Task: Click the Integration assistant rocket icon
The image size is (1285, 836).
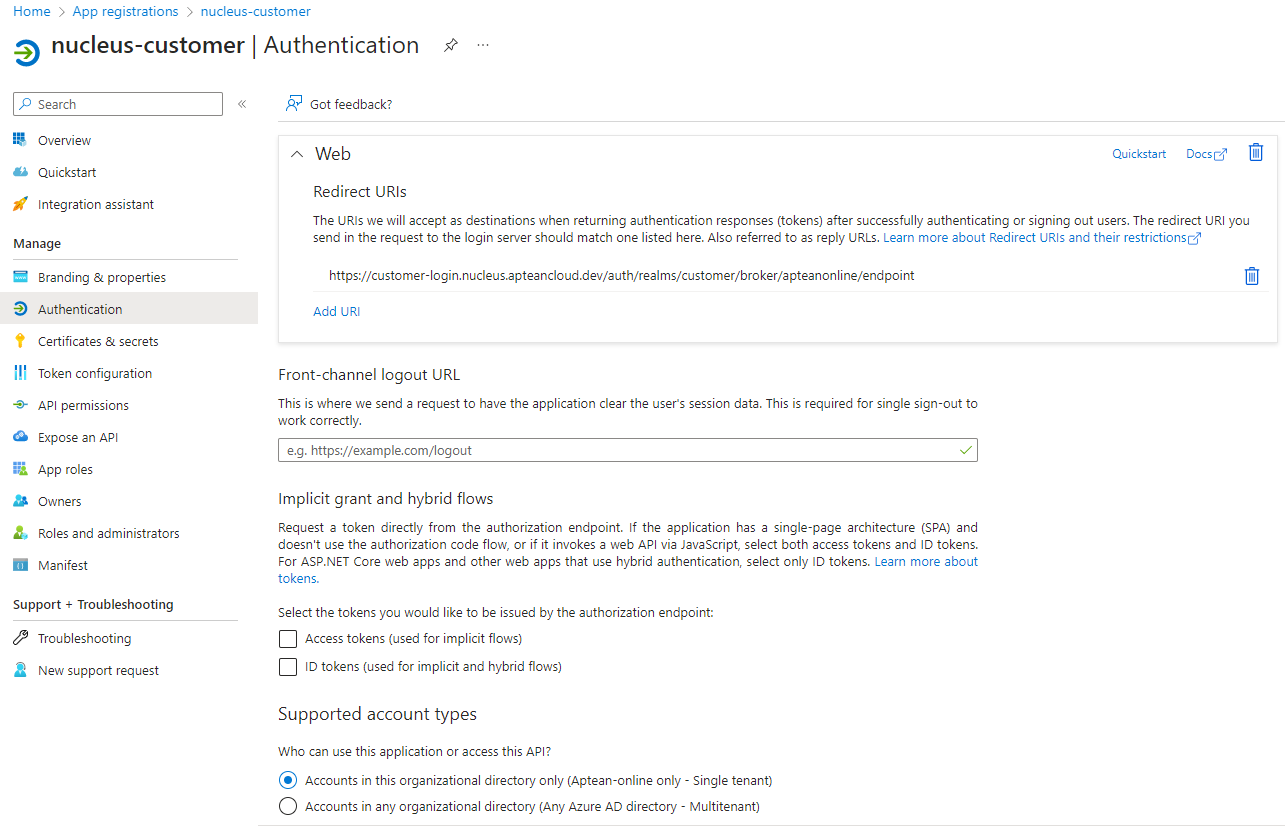Action: 20,204
